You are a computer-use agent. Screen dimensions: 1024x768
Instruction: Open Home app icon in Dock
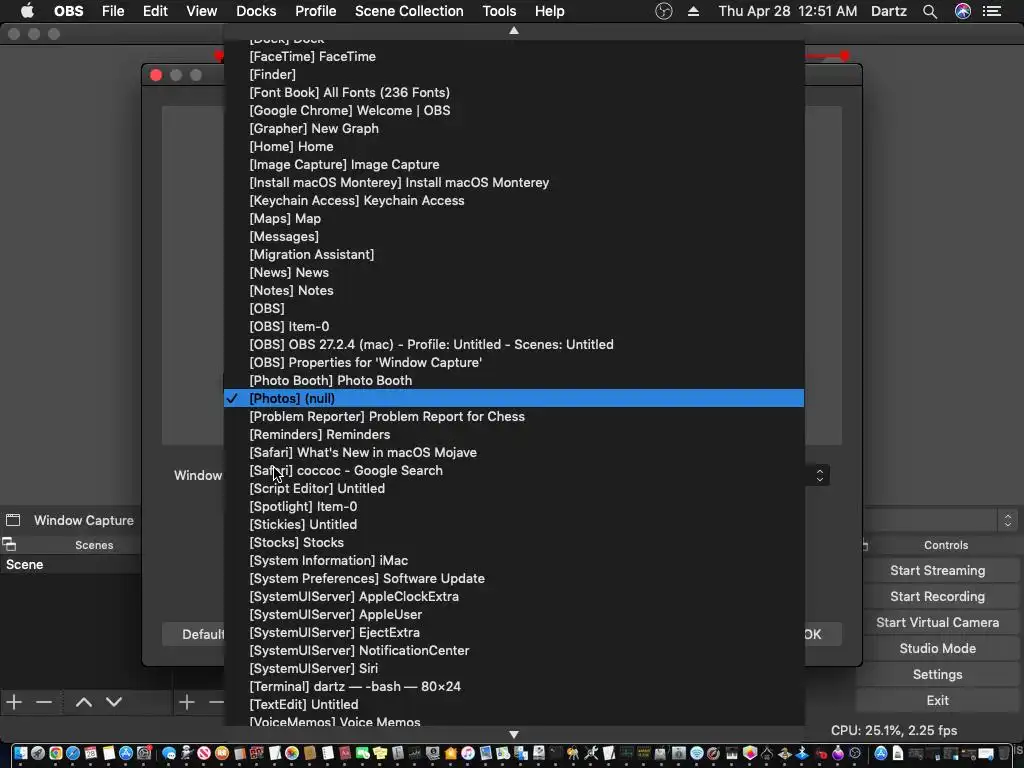pyautogui.click(x=451, y=753)
